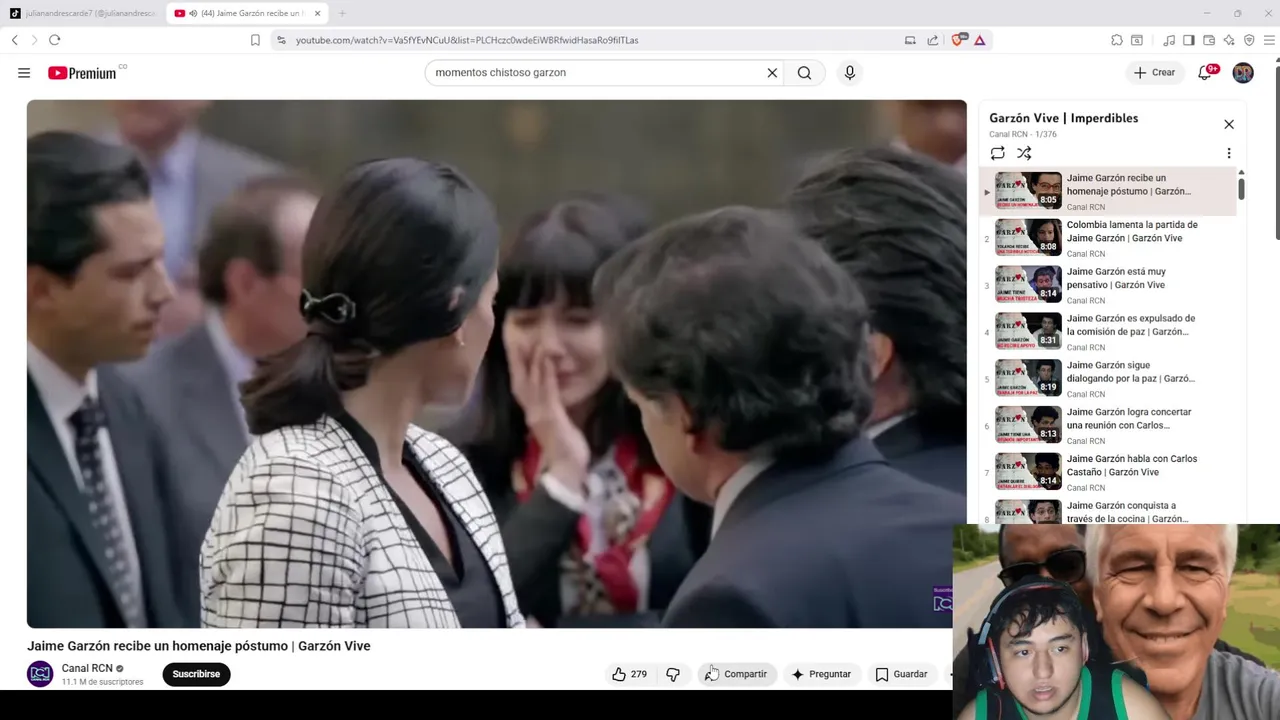Close the Garzón Vive playlist panel

(x=1229, y=124)
